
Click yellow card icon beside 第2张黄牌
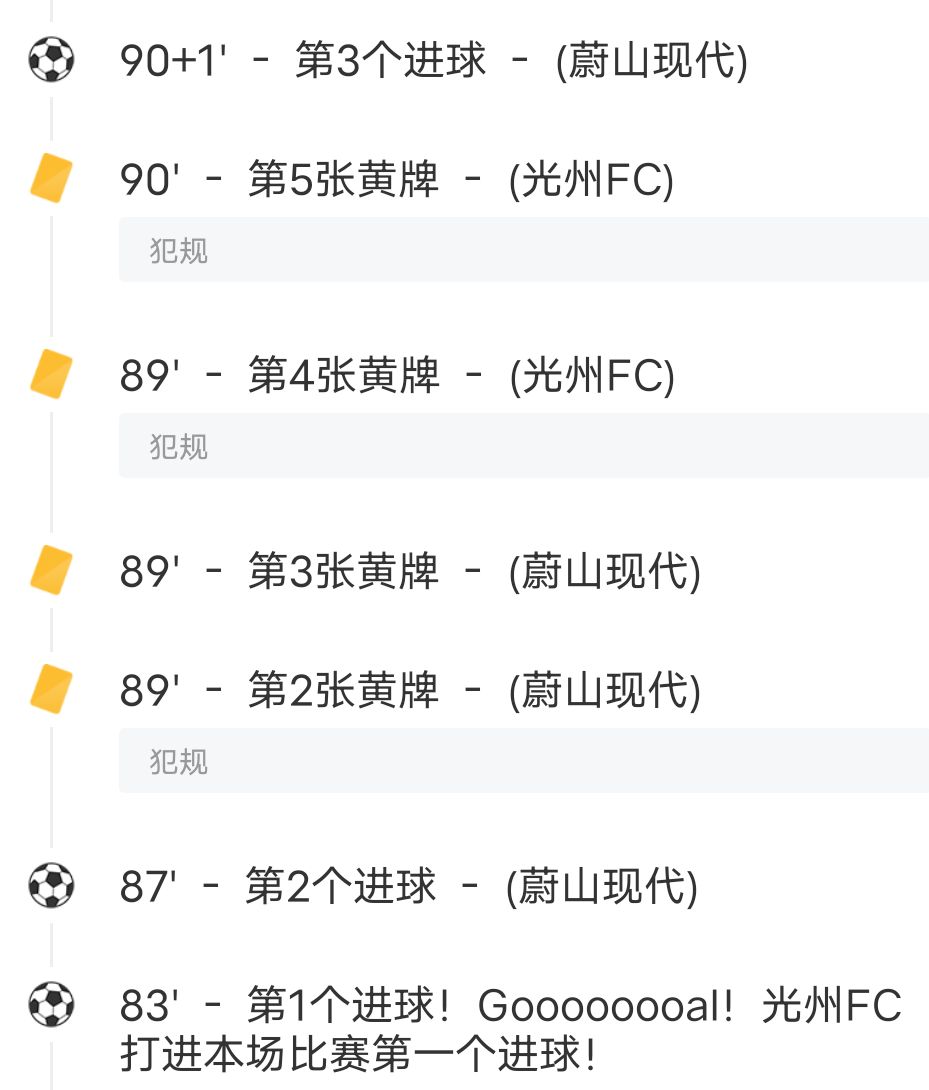tap(50, 690)
